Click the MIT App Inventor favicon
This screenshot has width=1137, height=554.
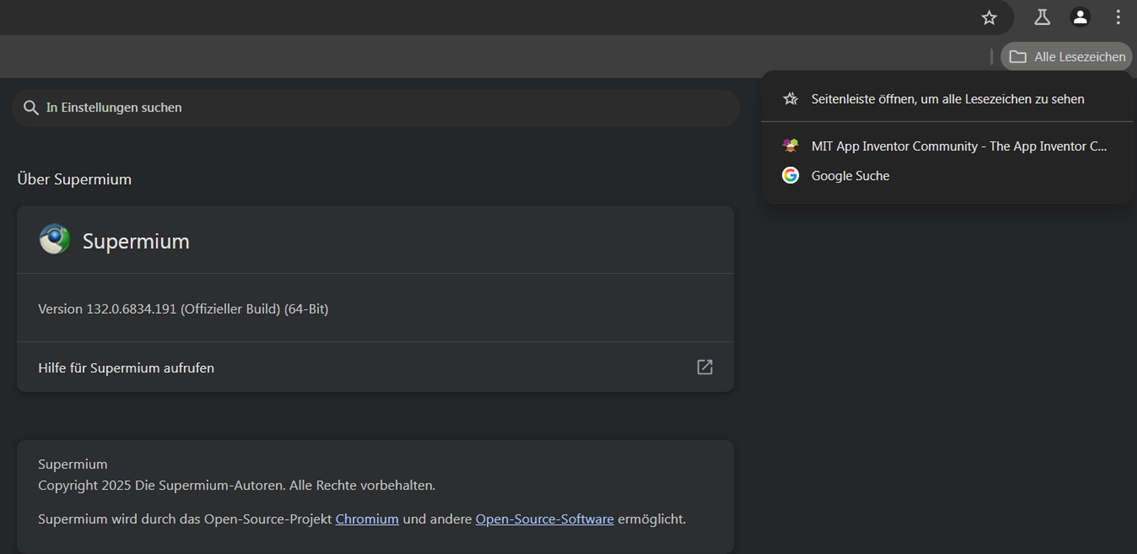pos(790,146)
